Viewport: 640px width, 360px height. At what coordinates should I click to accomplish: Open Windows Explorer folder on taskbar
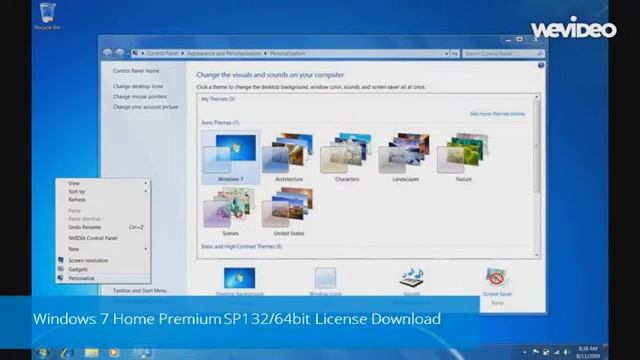pos(91,353)
